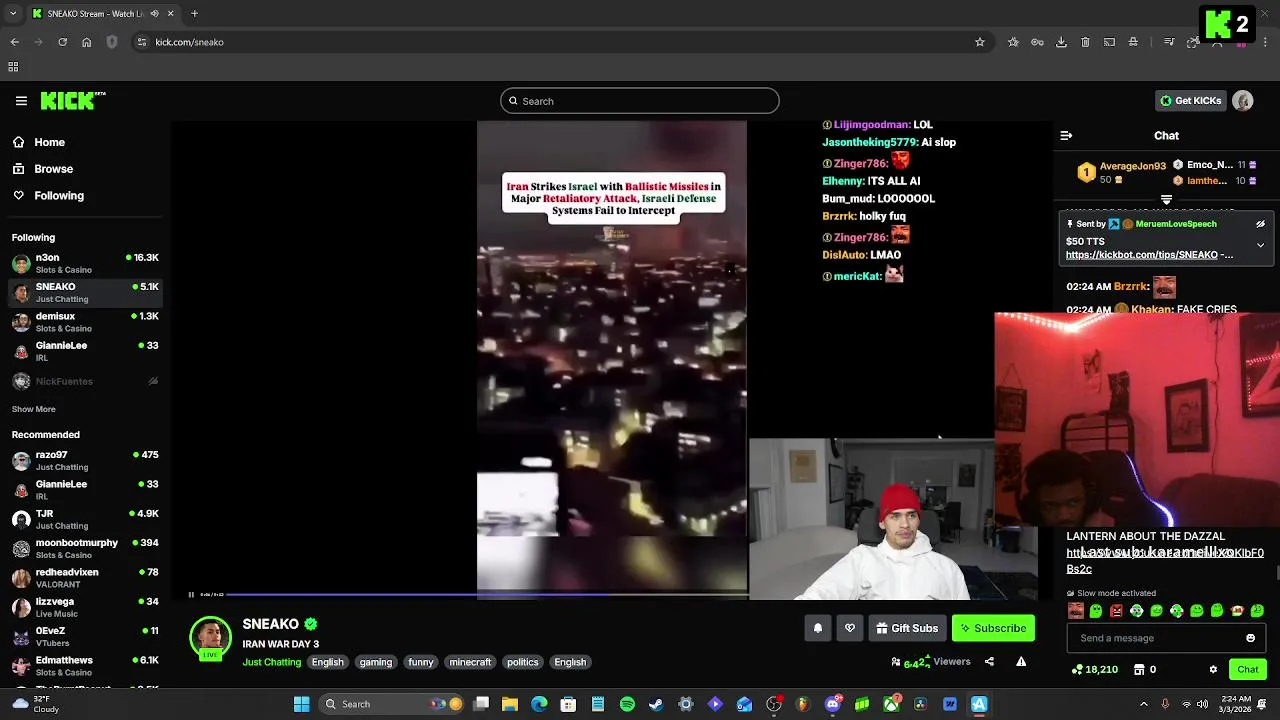The height and width of the screenshot is (720, 1280).
Task: Click the Gift Subs button
Action: [907, 628]
